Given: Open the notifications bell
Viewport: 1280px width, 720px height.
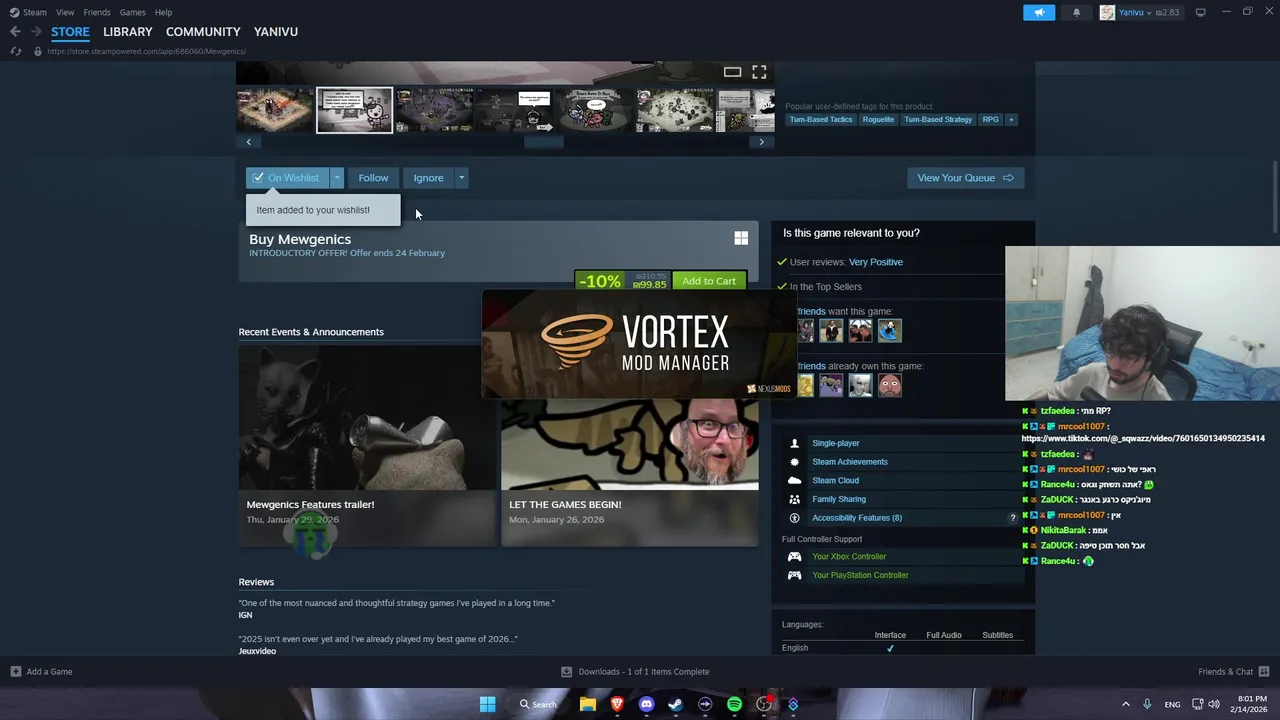Looking at the screenshot, I should click(1076, 12).
